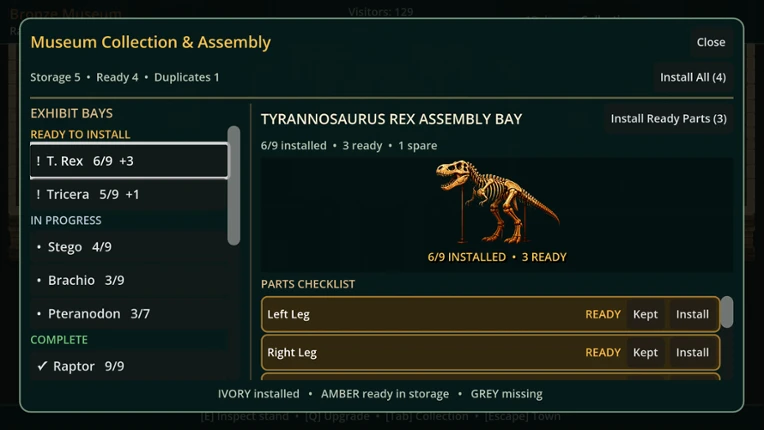Open the Pteranodon 3/7 bay
This screenshot has height=430, width=764.
click(x=129, y=314)
